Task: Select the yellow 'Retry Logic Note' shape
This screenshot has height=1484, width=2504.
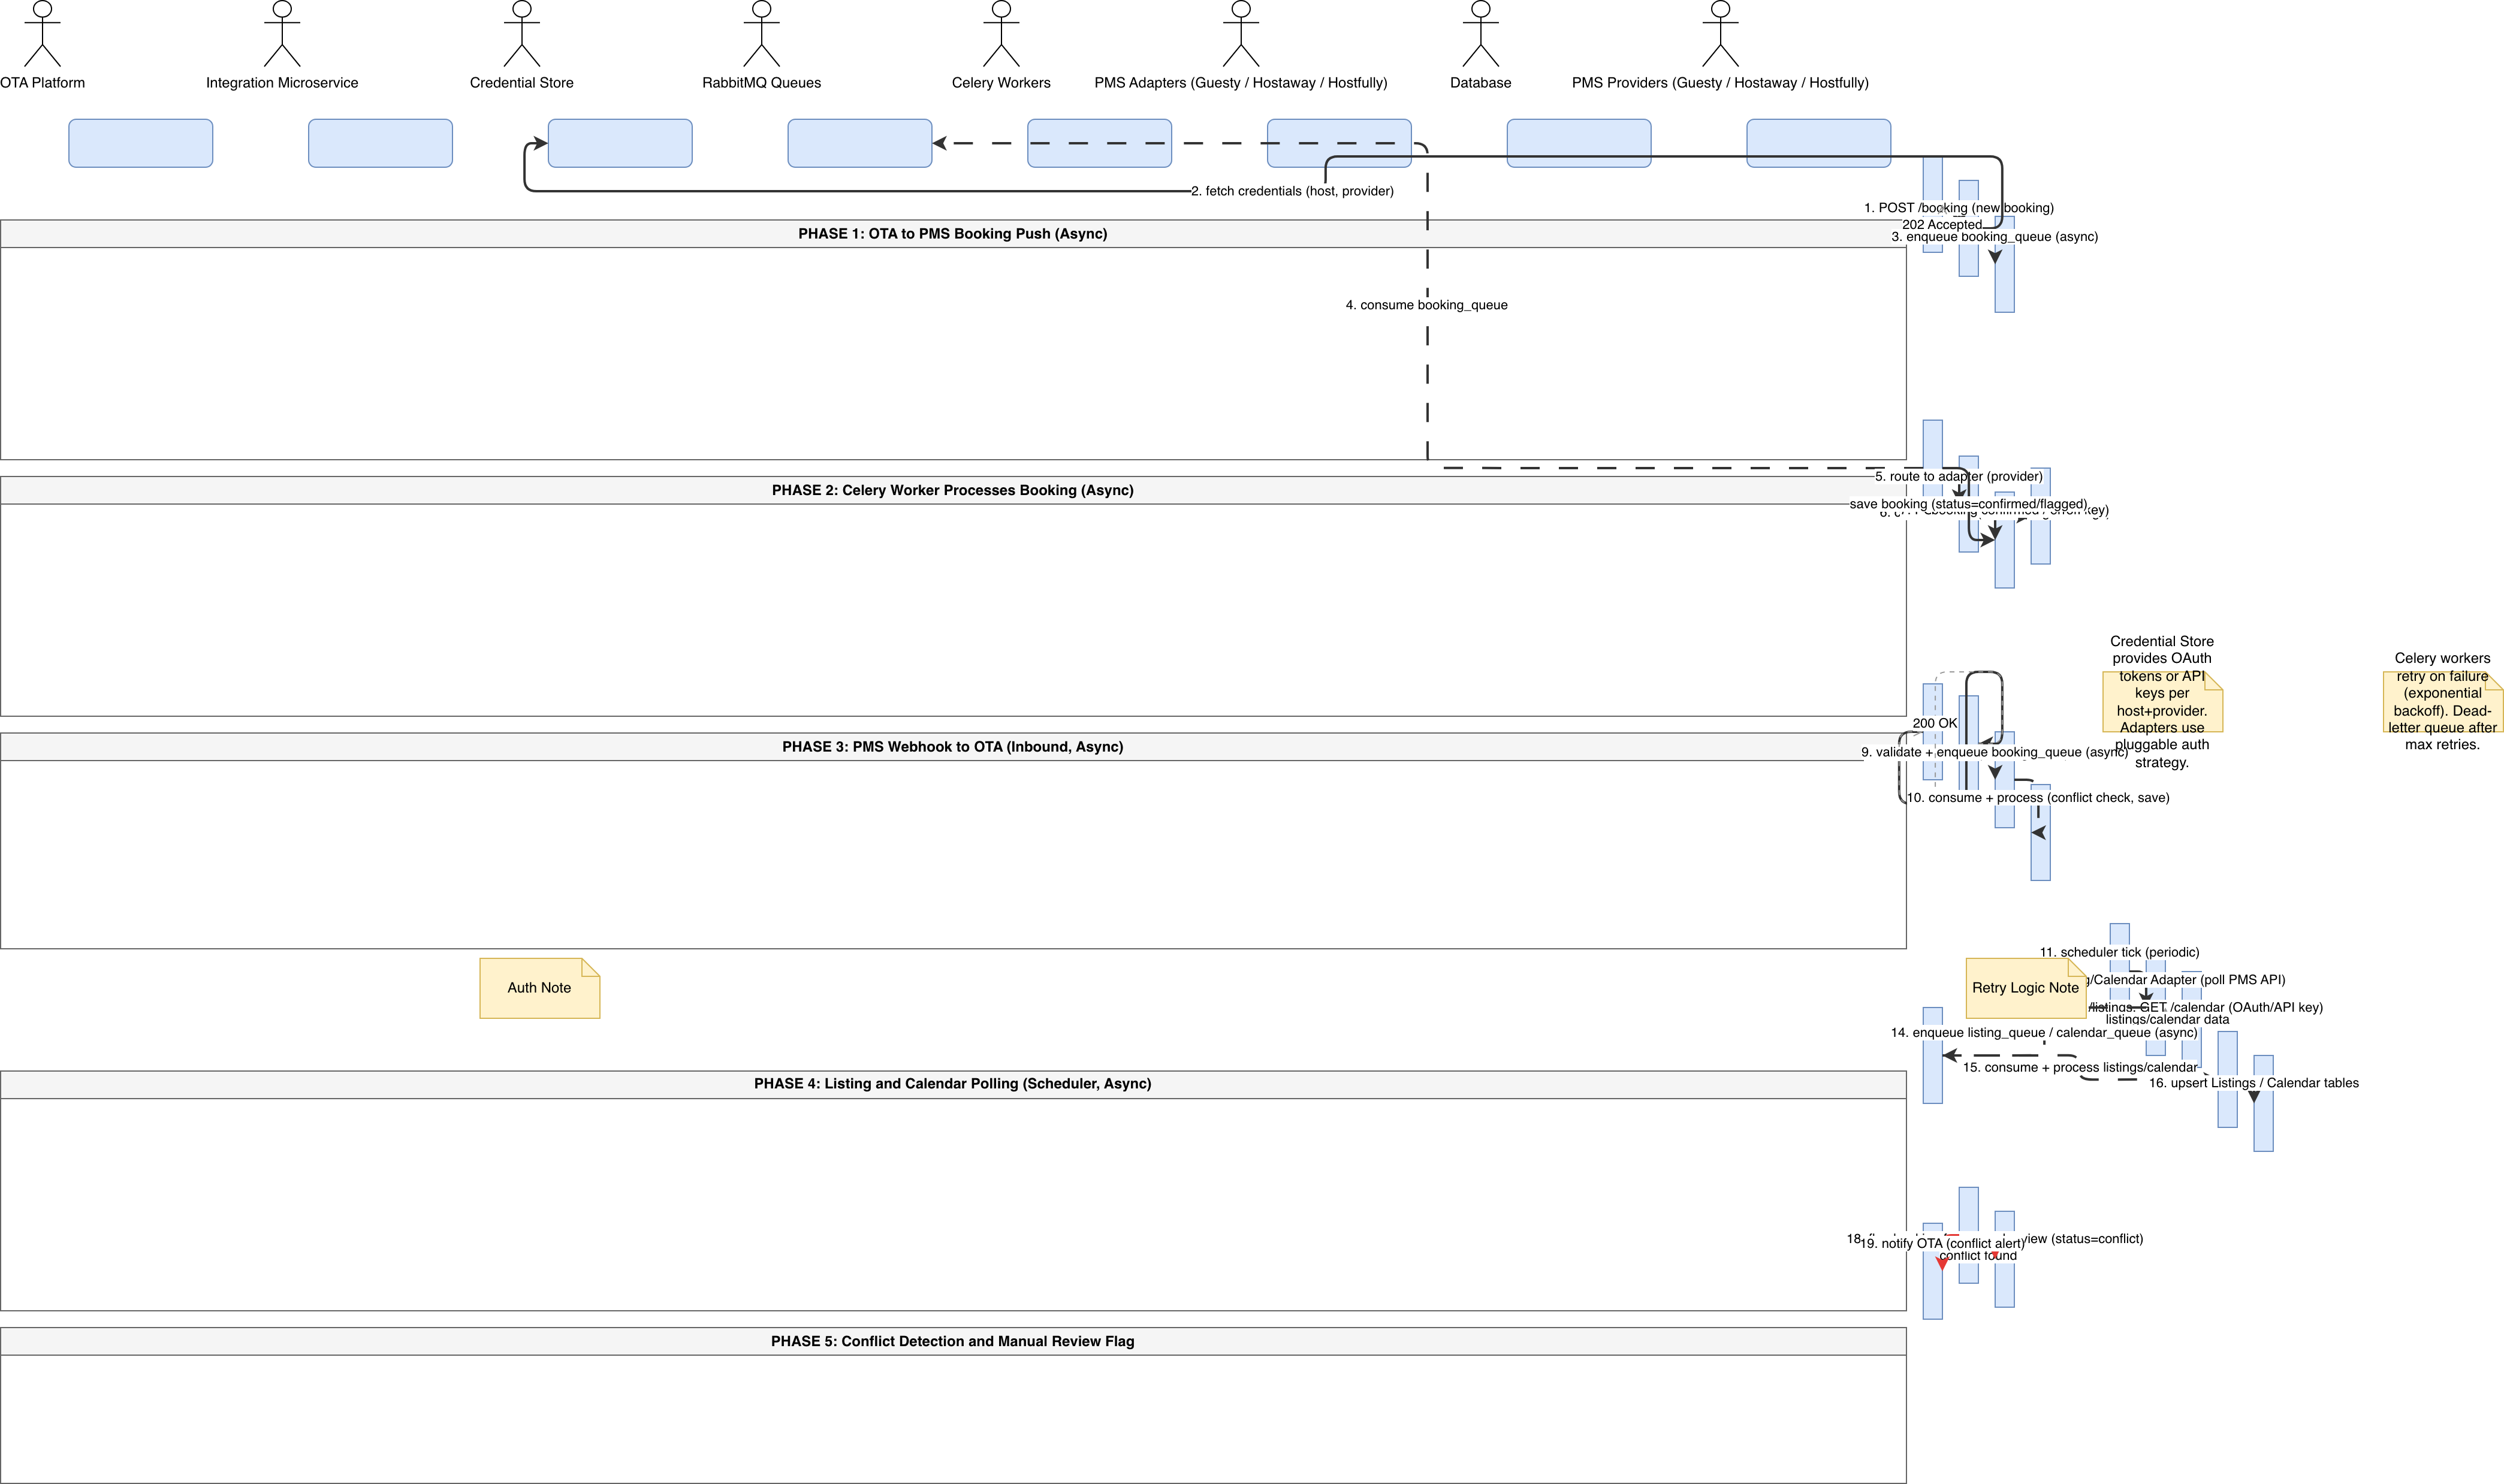Action: [x=2026, y=989]
